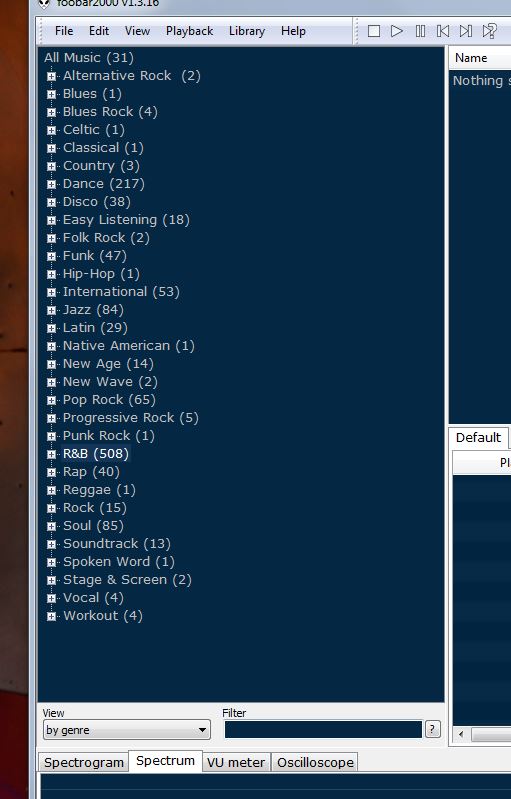This screenshot has height=799, width=511.
Task: Start playback with the Play button
Action: click(397, 31)
